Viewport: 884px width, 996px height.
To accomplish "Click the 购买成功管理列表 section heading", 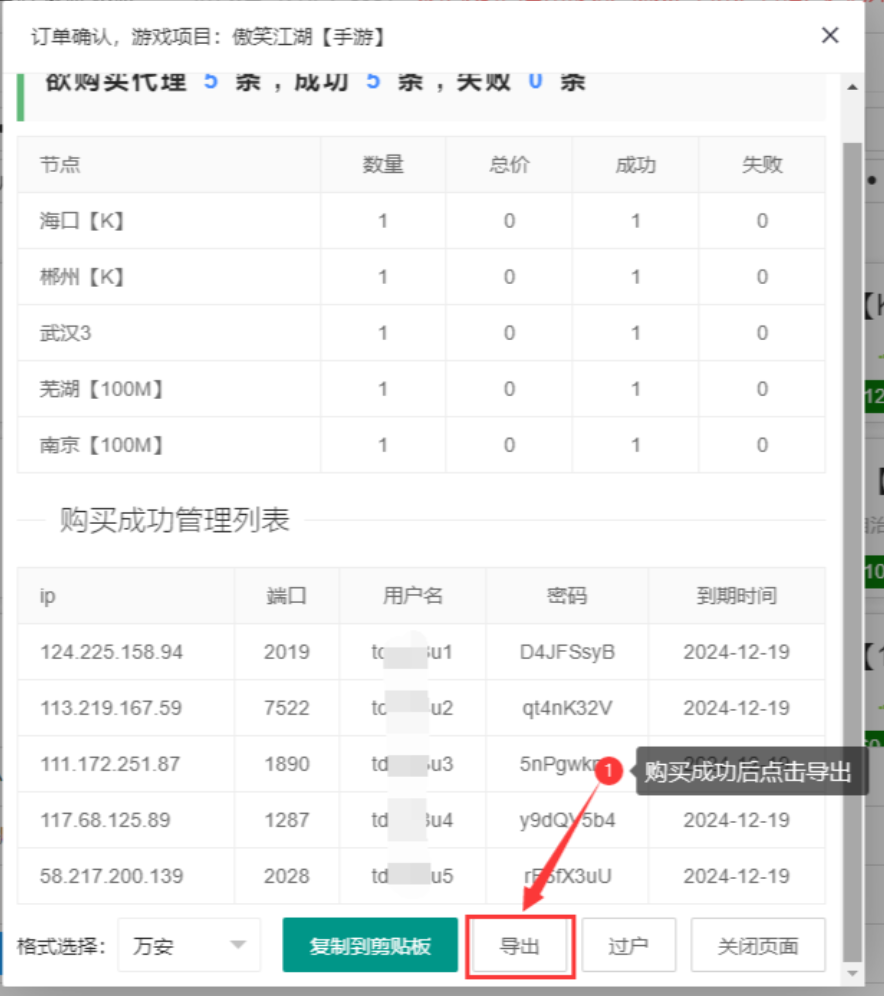I will click(x=175, y=520).
